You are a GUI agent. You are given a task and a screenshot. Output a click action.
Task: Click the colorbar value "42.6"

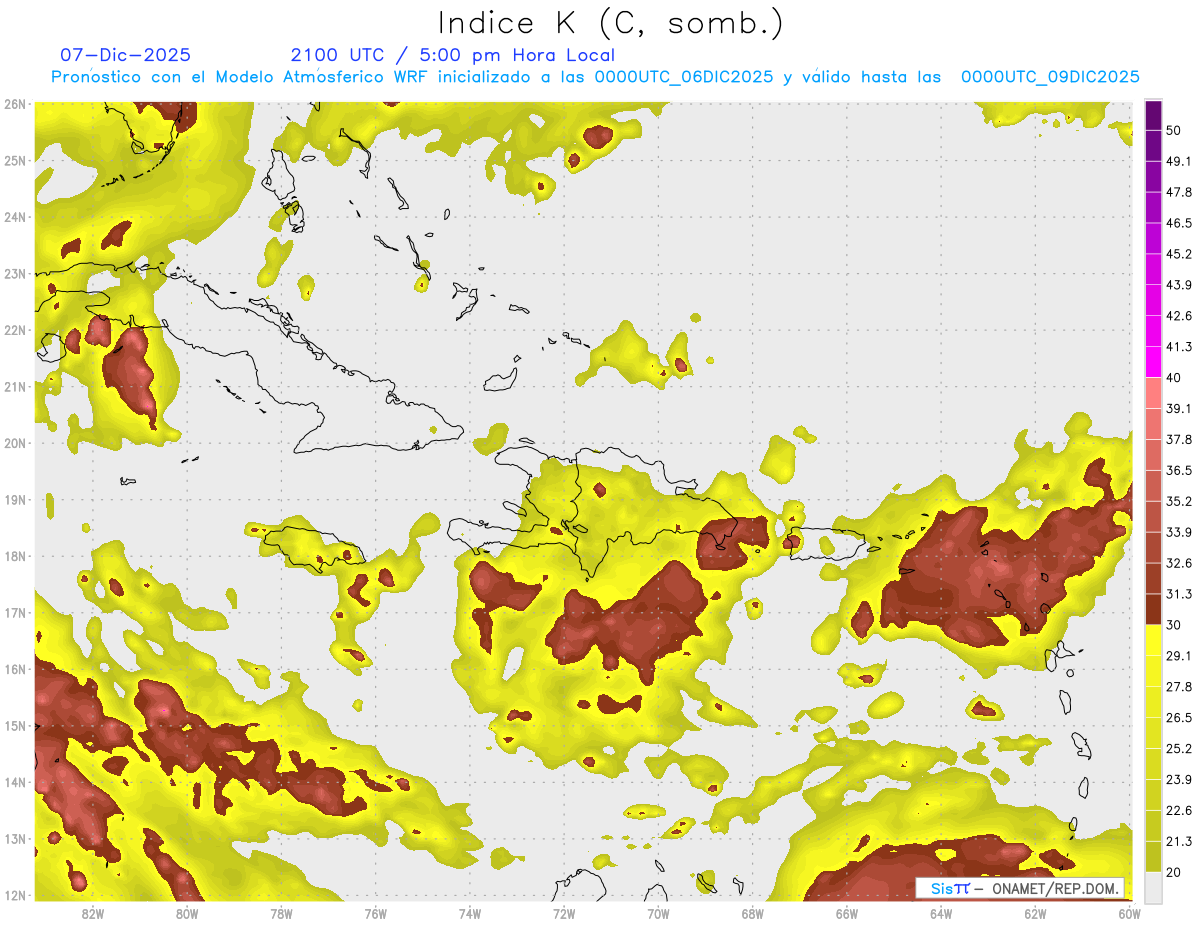click(x=1179, y=316)
